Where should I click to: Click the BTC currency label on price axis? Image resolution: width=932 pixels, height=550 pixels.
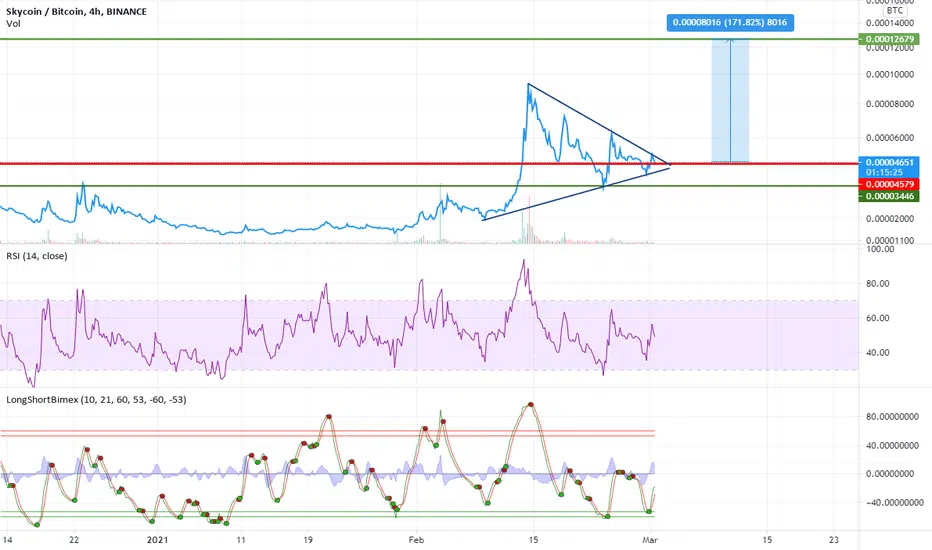(x=894, y=10)
